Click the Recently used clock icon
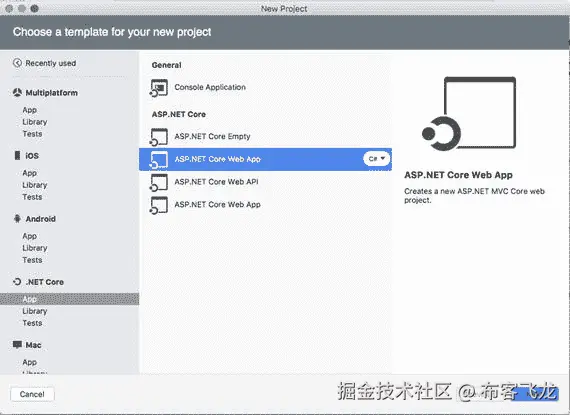Image resolution: width=570 pixels, height=415 pixels. click(17, 63)
